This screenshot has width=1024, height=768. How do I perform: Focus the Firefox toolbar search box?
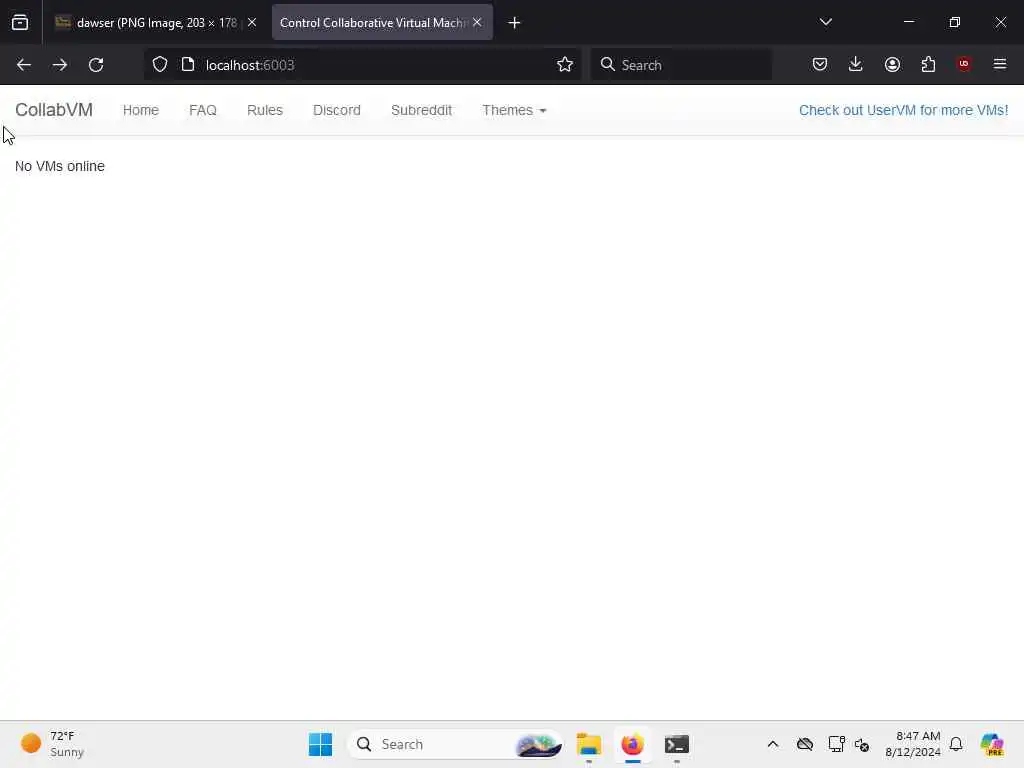[681, 65]
